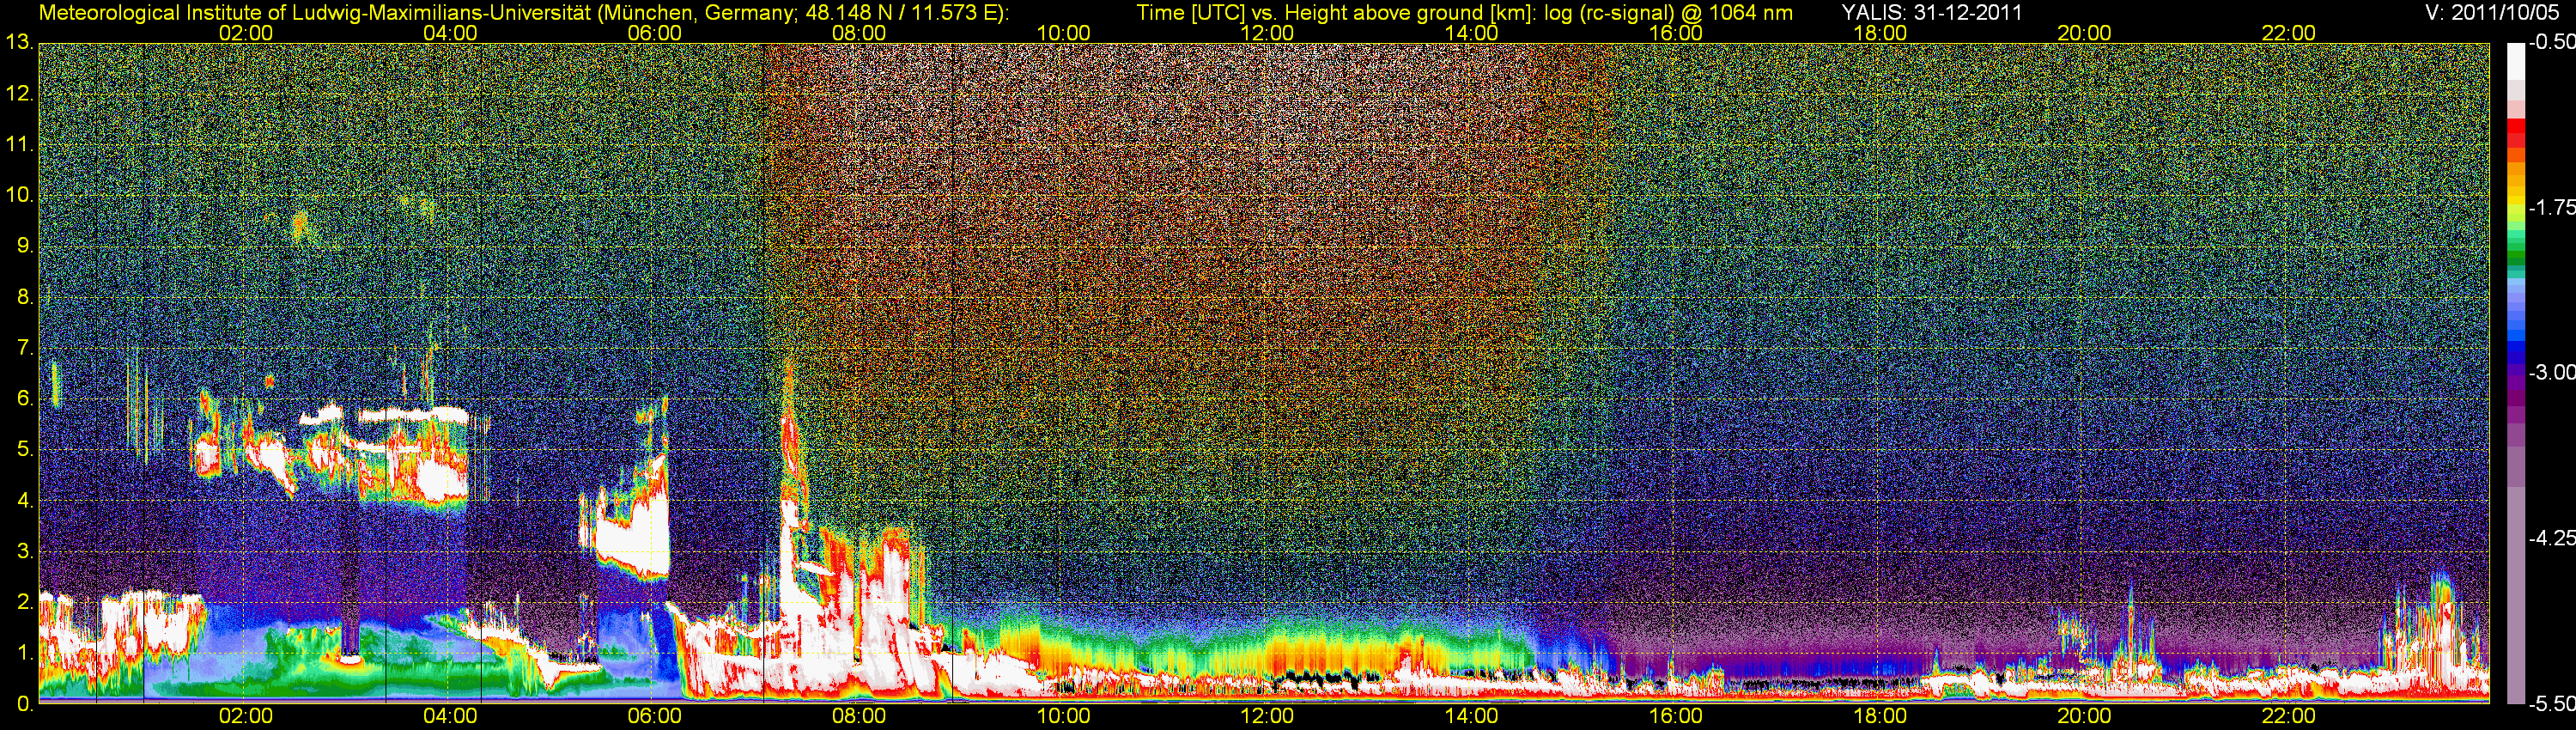
Task: Click the bottom axis time label 06:00
Action: coord(654,716)
